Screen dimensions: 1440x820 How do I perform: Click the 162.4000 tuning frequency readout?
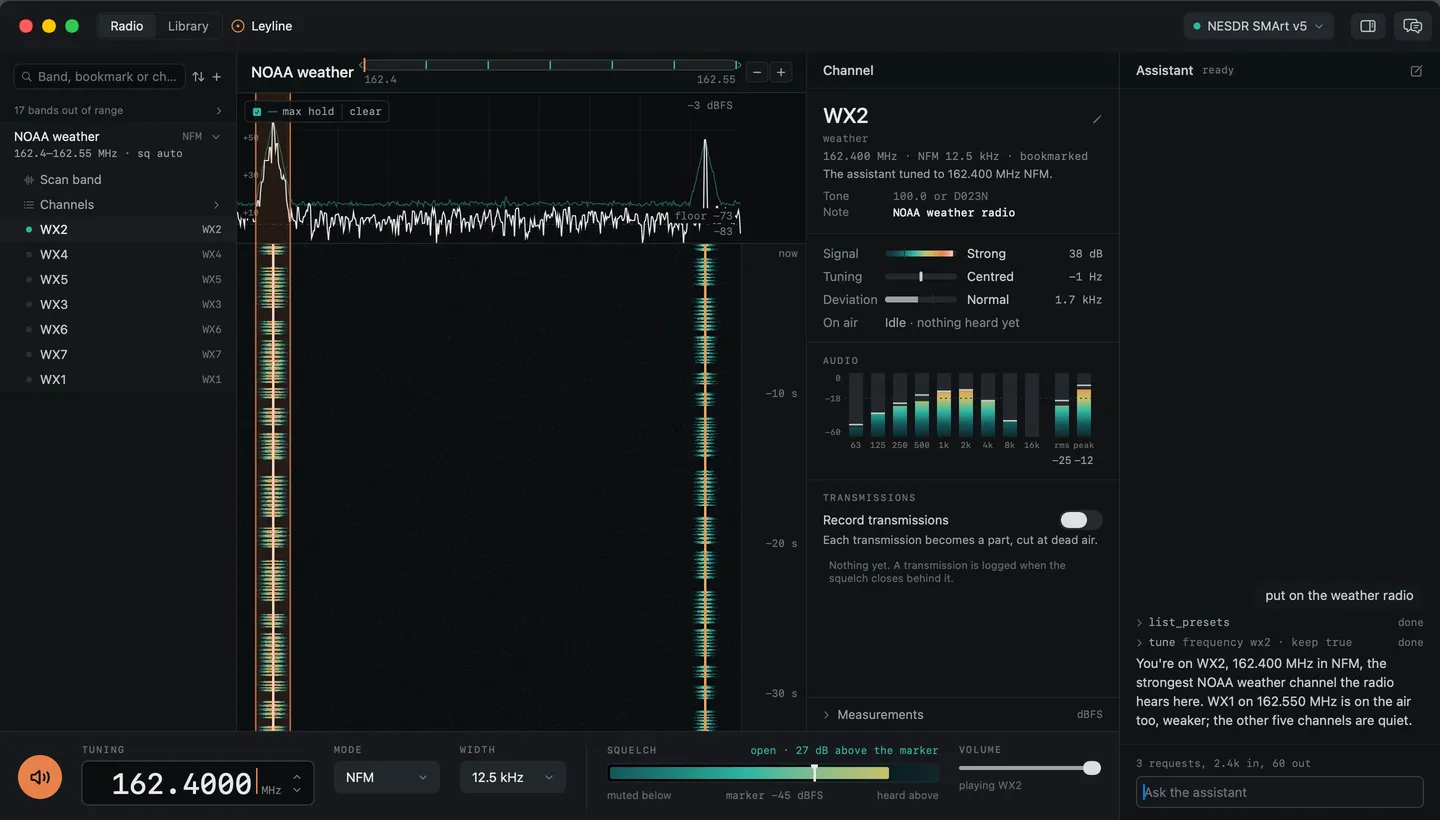(x=181, y=784)
